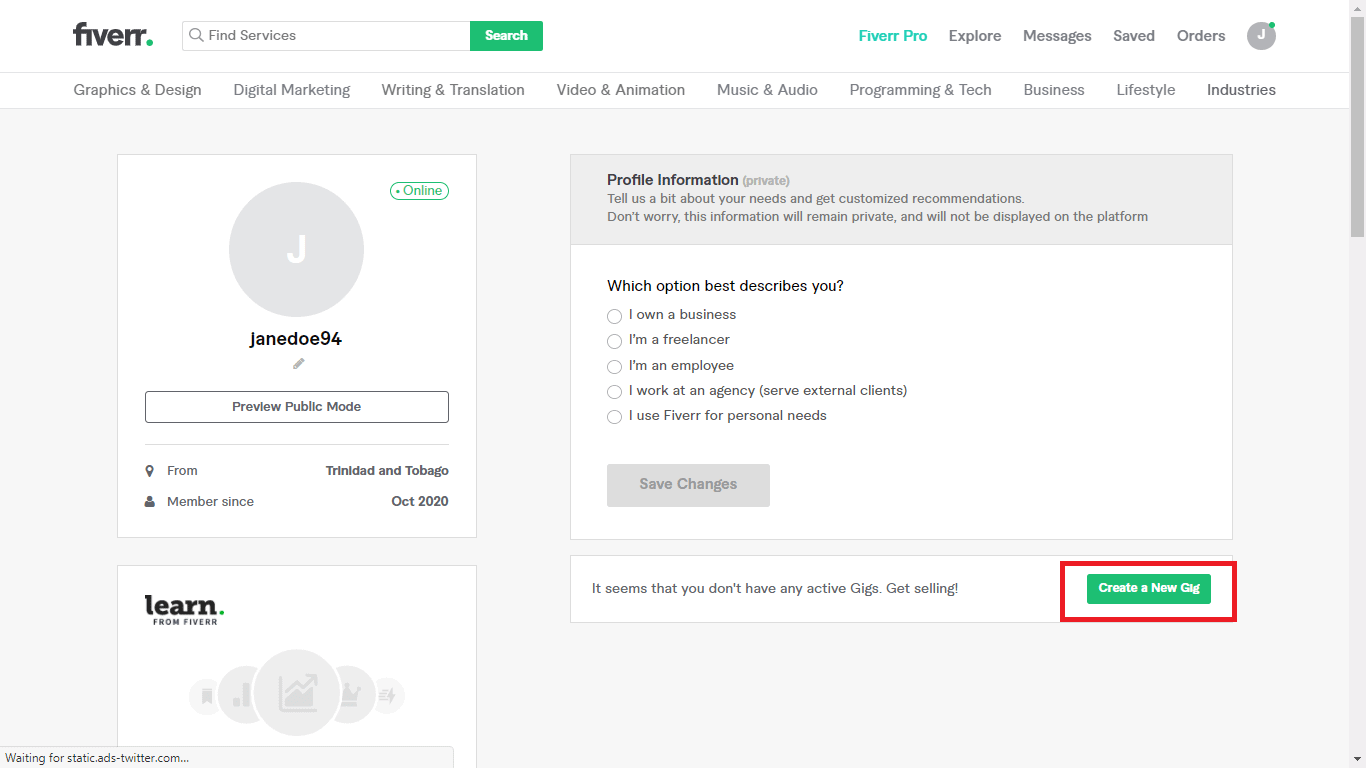
Task: Click the green Search button
Action: 506,36
